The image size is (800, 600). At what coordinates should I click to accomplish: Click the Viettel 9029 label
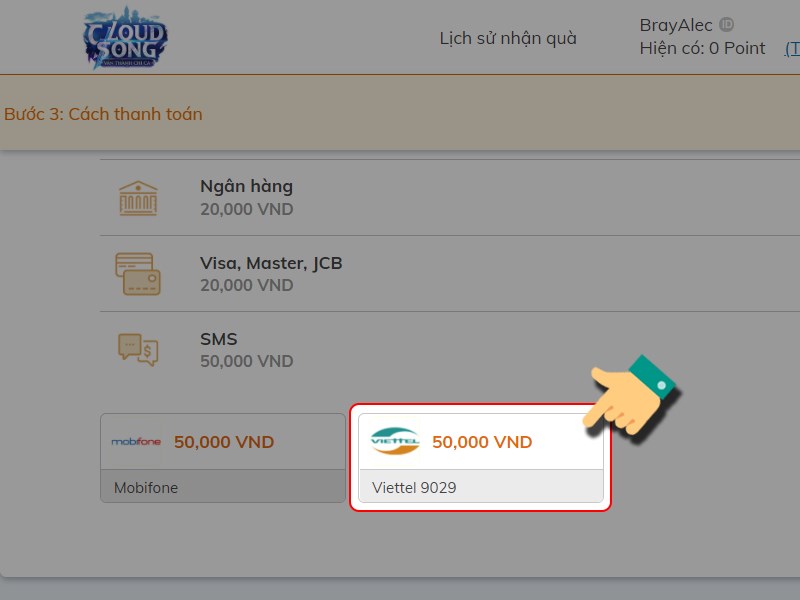tap(414, 488)
